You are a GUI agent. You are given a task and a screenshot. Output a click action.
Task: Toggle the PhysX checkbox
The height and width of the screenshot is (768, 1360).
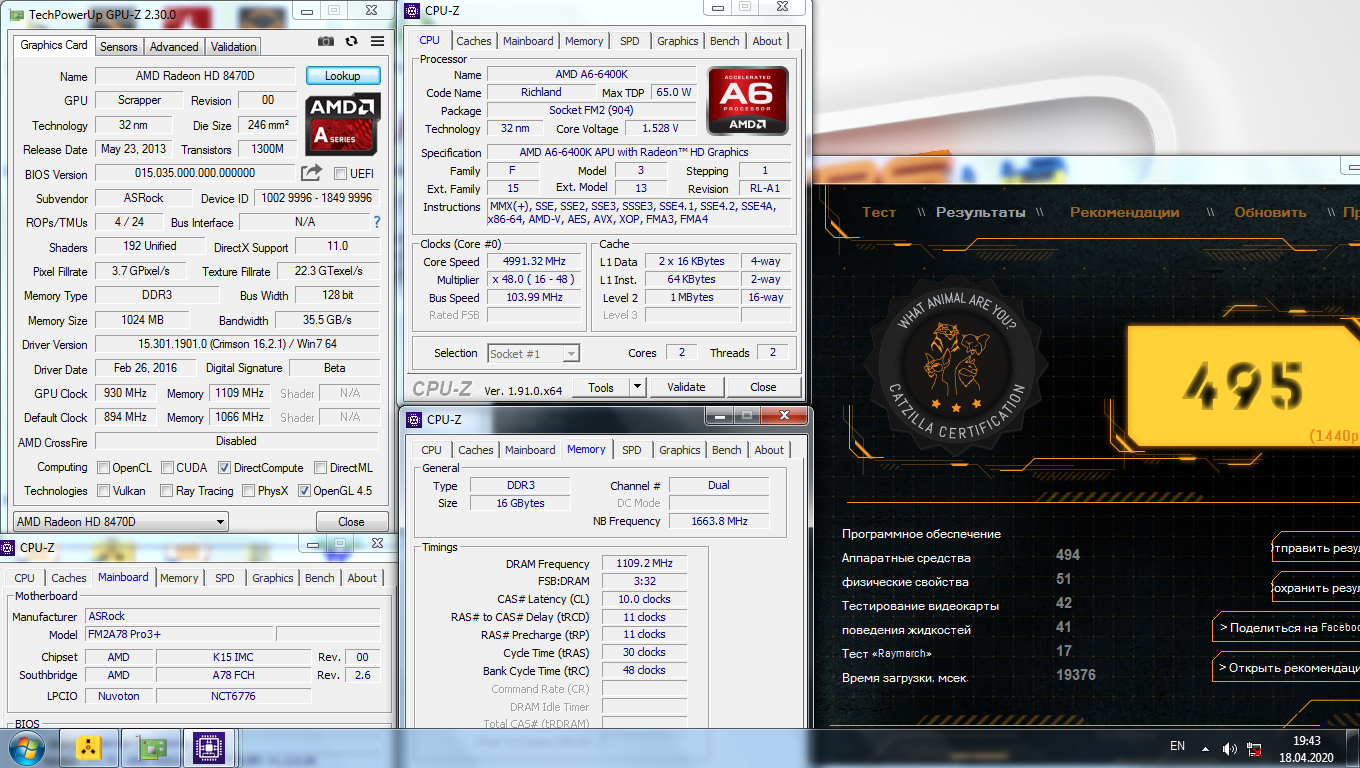(x=248, y=491)
